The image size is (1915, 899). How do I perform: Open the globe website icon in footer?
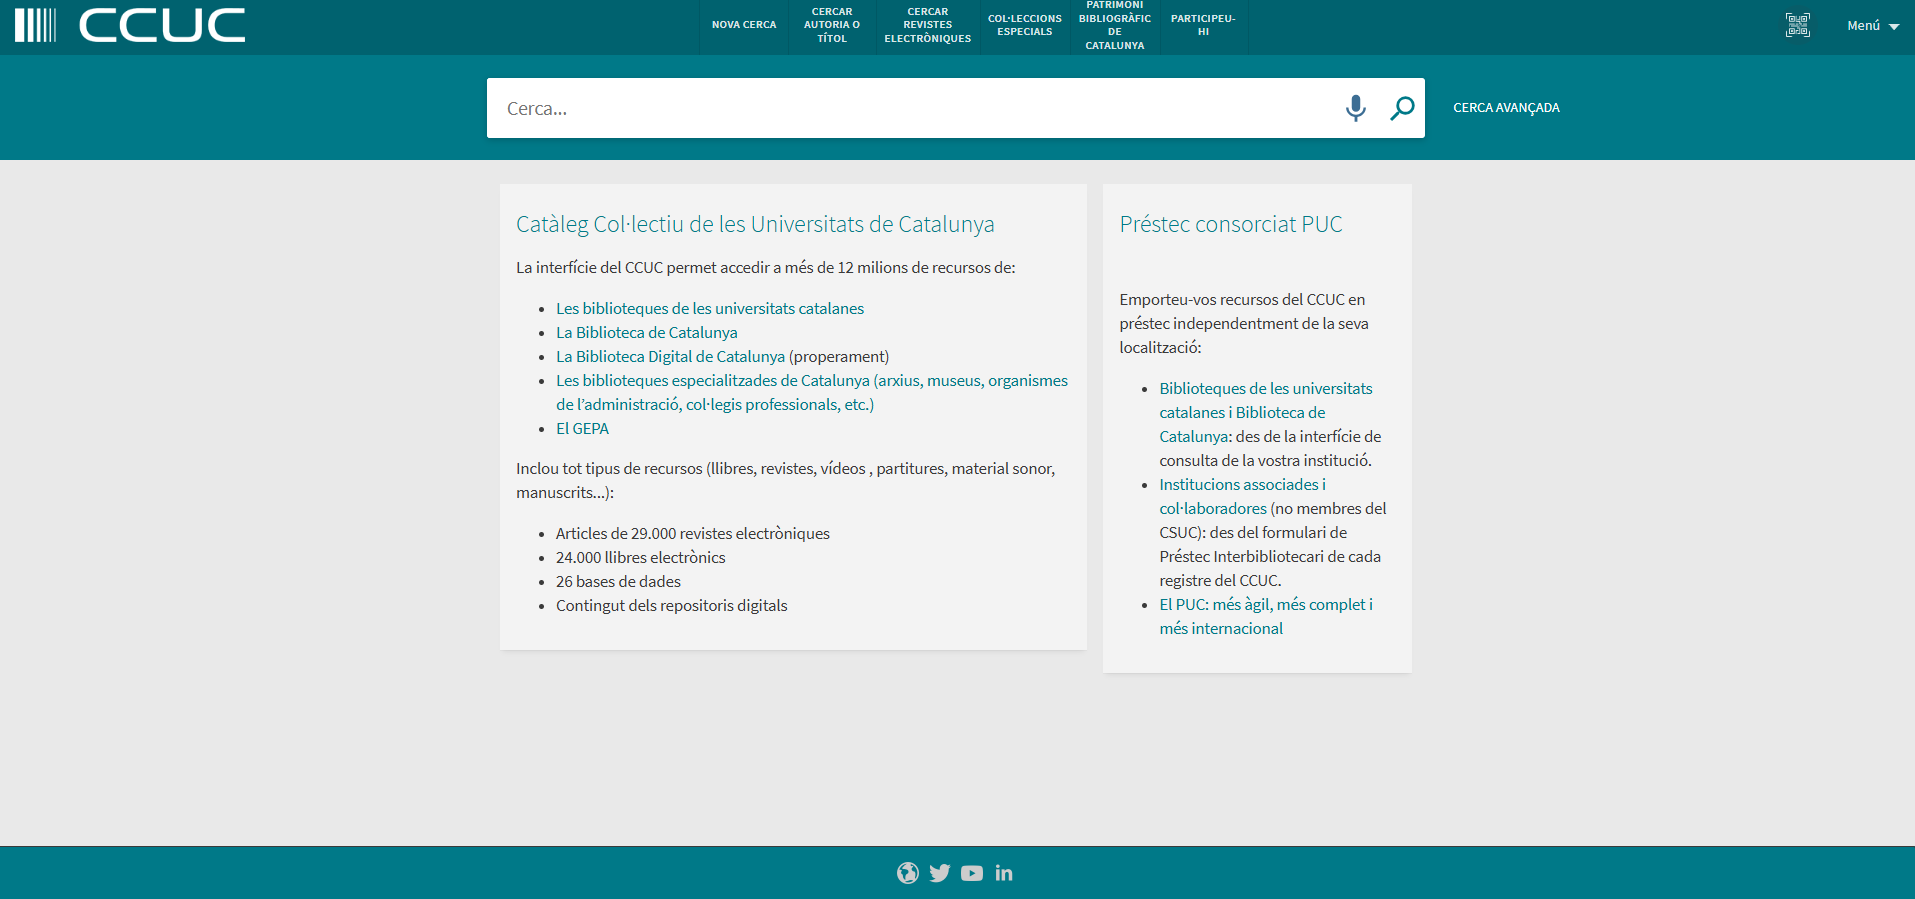coord(907,873)
